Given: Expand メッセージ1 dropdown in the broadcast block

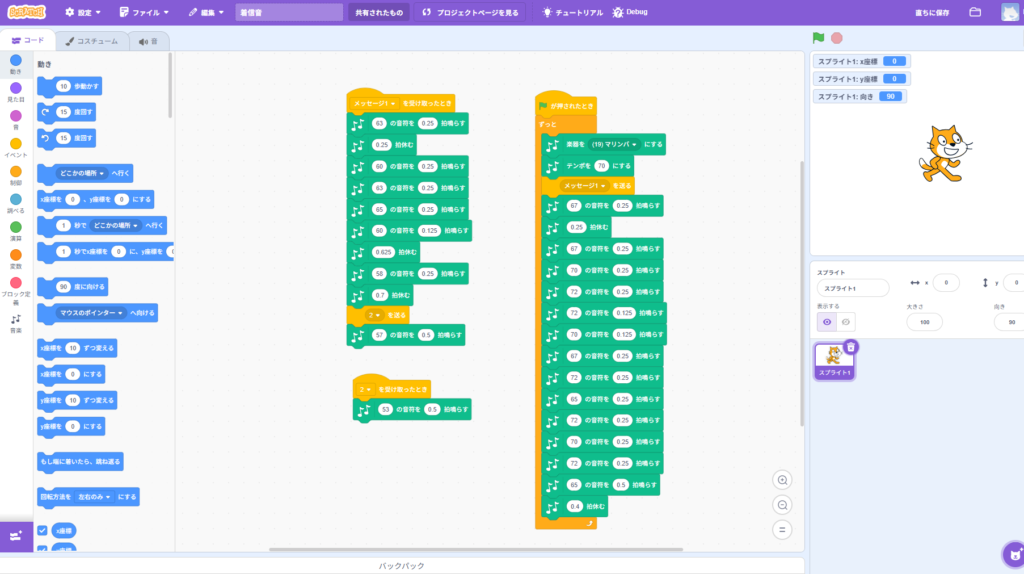Looking at the screenshot, I should tap(584, 185).
